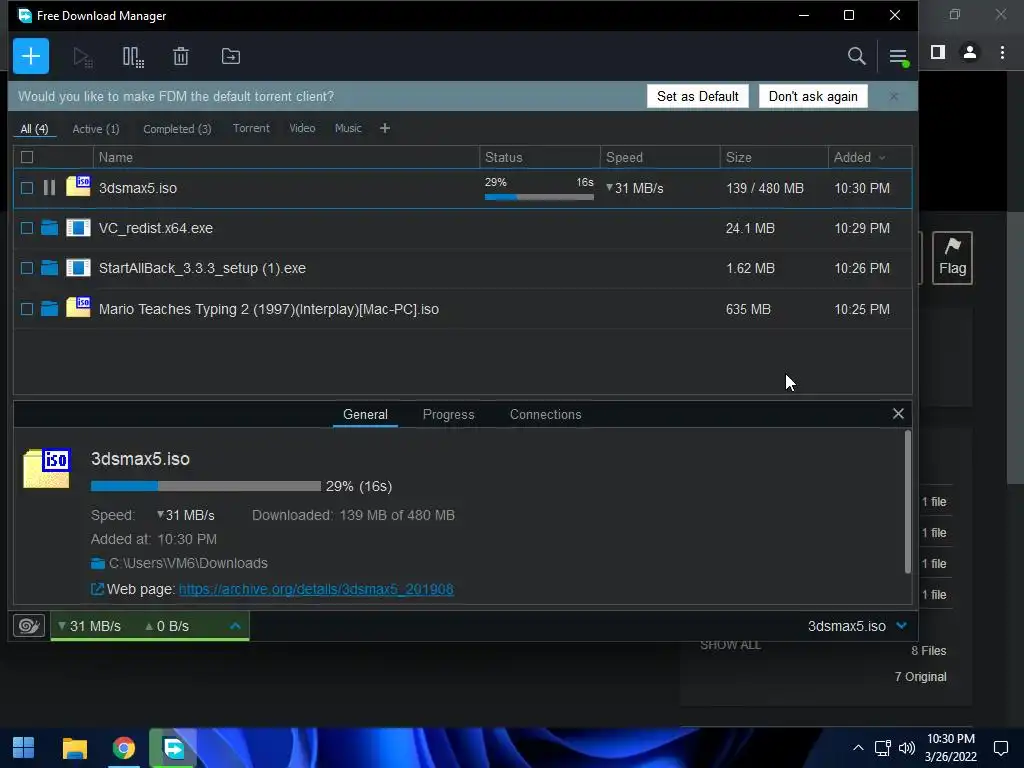This screenshot has width=1024, height=768.
Task: Sort by Size column header
Action: coord(774,157)
